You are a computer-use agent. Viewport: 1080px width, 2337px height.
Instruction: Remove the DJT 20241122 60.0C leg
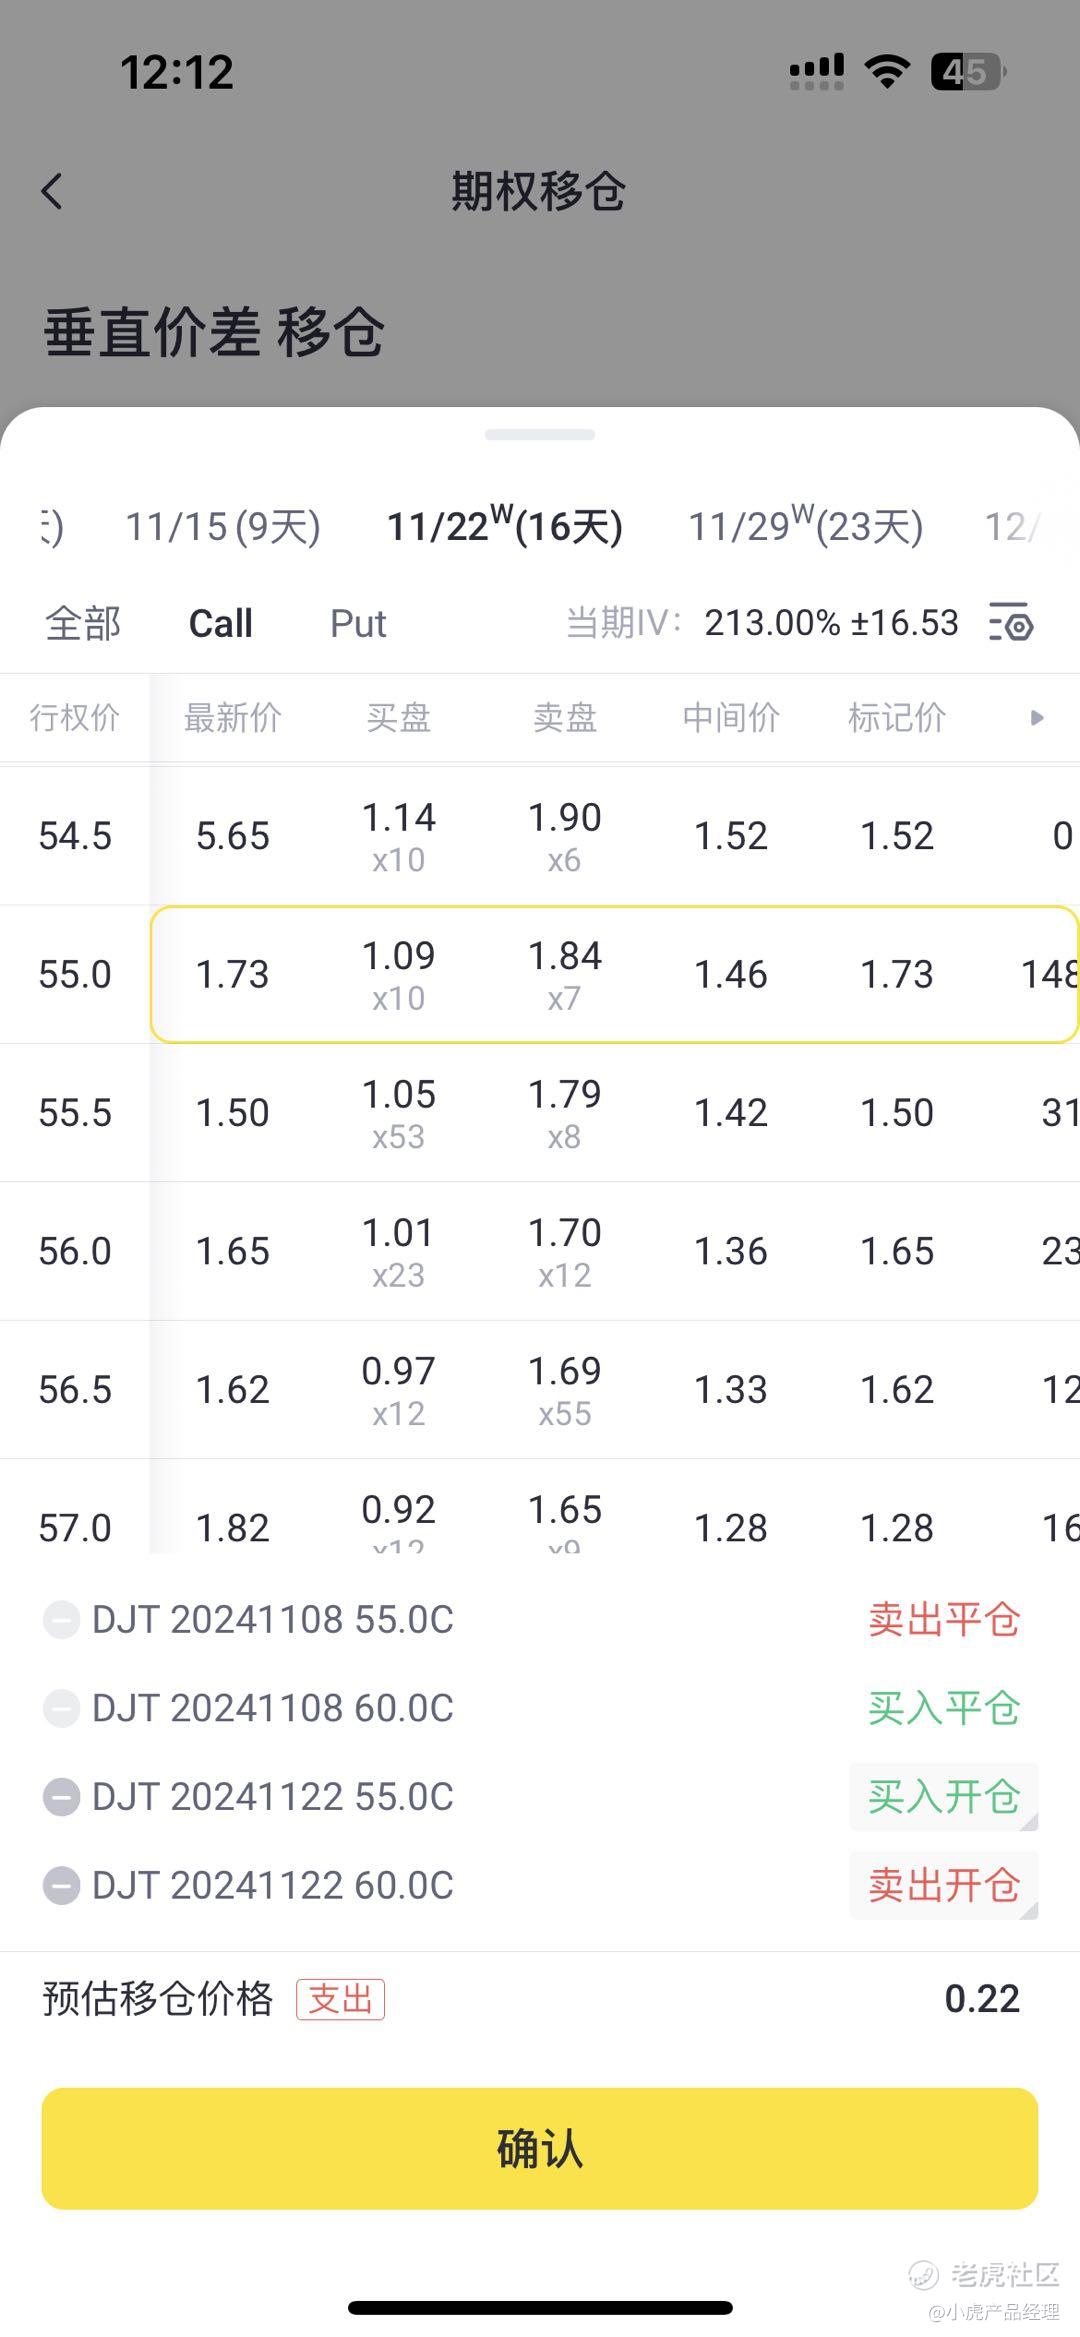pos(61,1886)
